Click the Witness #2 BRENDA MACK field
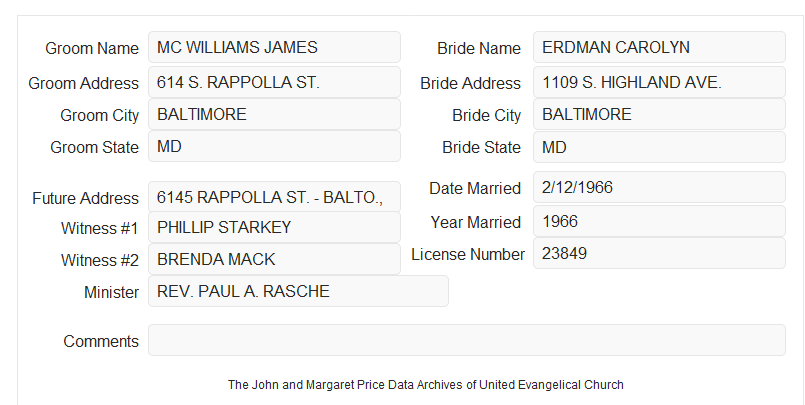This screenshot has height=405, width=805. pos(274,259)
